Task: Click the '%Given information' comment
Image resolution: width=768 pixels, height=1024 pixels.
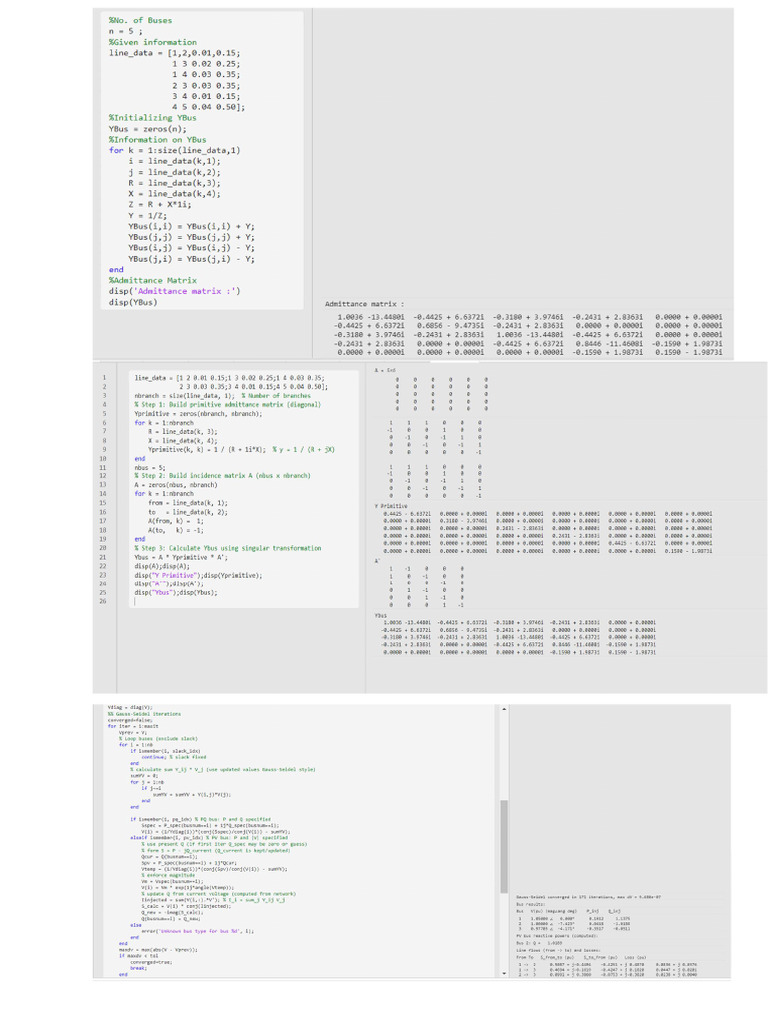Action: click(152, 42)
